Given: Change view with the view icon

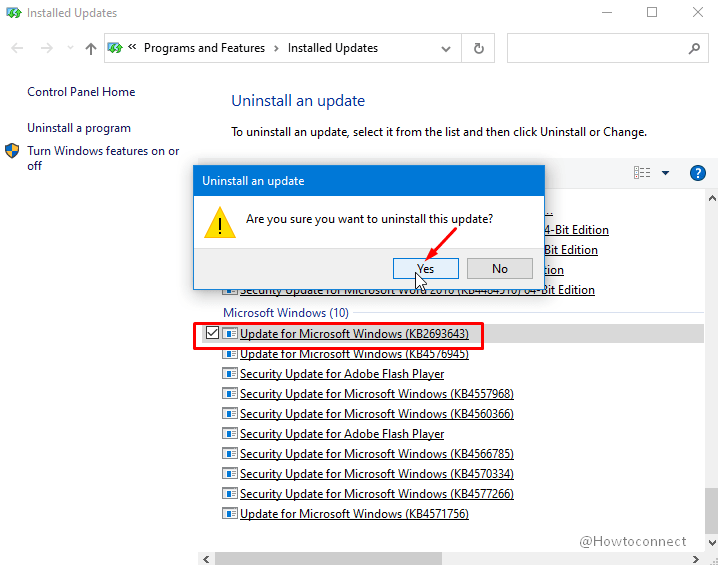Looking at the screenshot, I should coord(642,173).
